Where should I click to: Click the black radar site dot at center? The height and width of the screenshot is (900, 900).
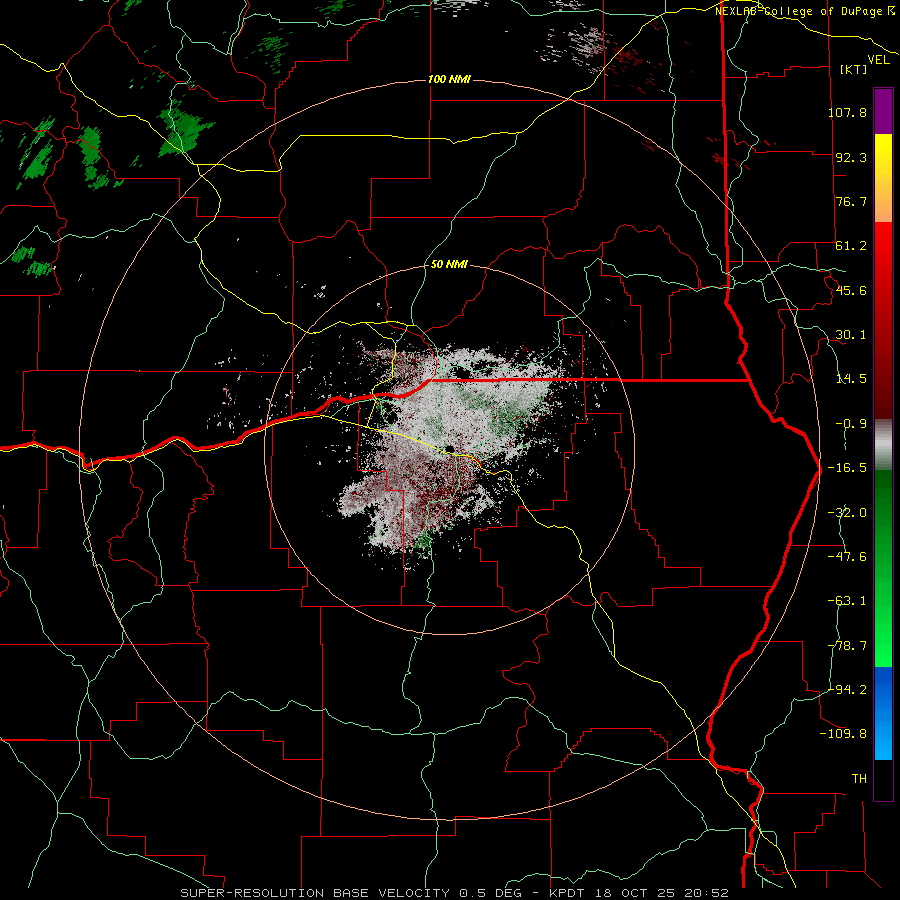pos(449,449)
